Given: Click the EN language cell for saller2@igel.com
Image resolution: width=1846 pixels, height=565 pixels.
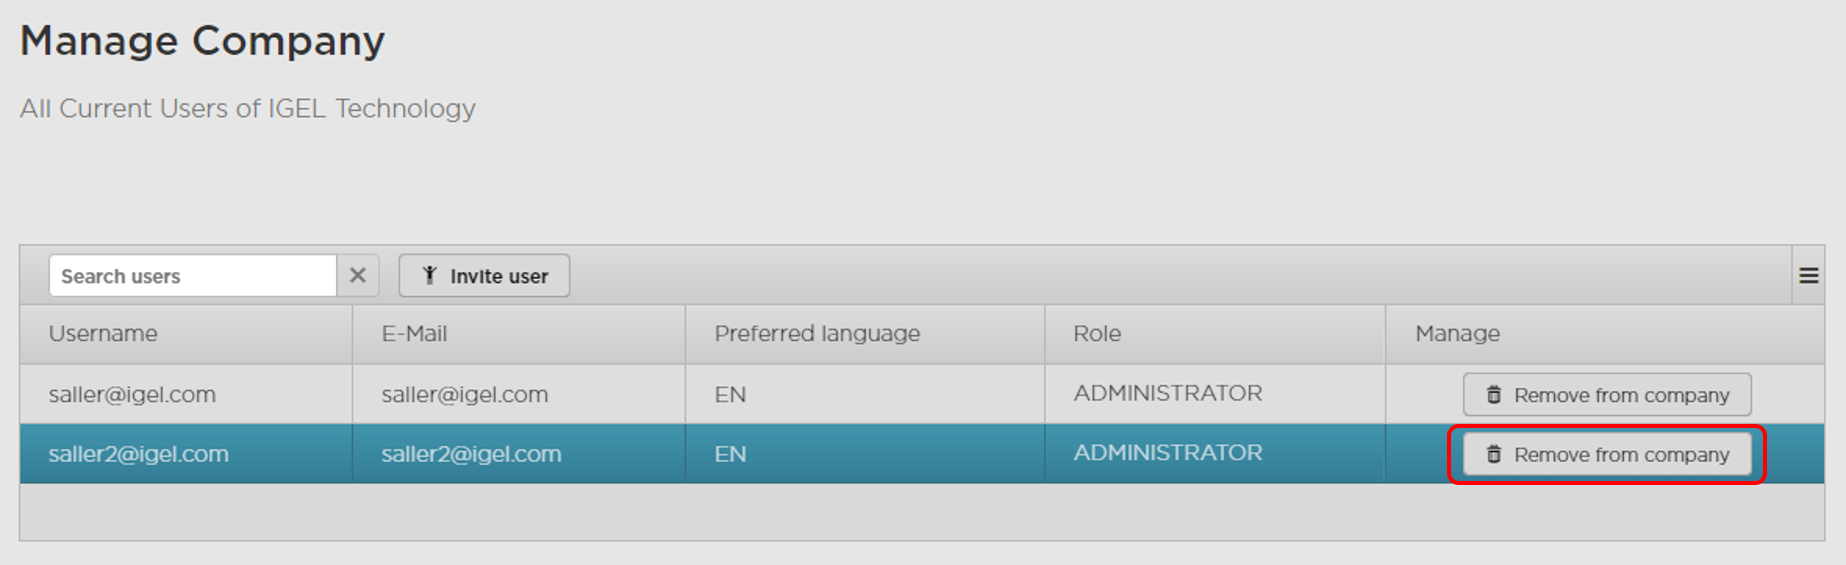Looking at the screenshot, I should click(x=730, y=454).
